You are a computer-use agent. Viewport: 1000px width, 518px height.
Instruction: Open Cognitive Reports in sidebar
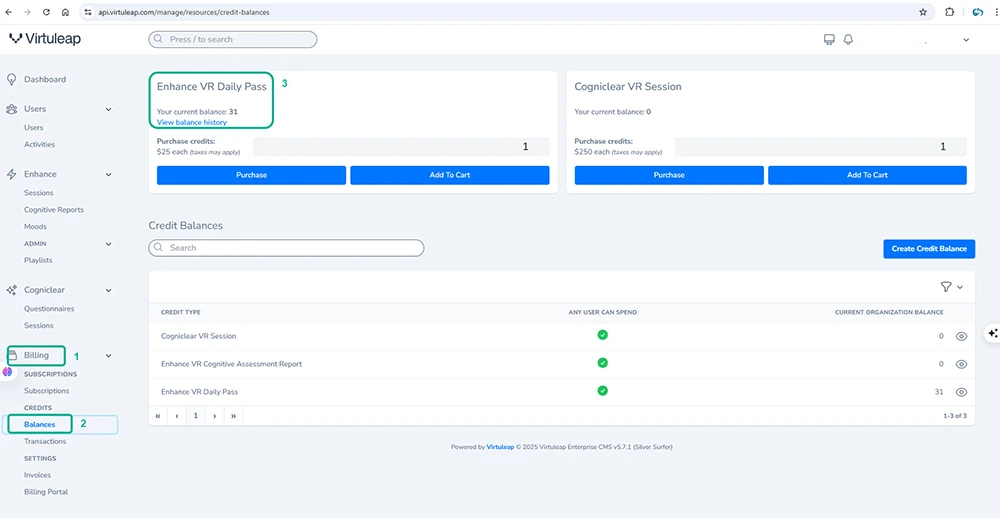pyautogui.click(x=54, y=209)
